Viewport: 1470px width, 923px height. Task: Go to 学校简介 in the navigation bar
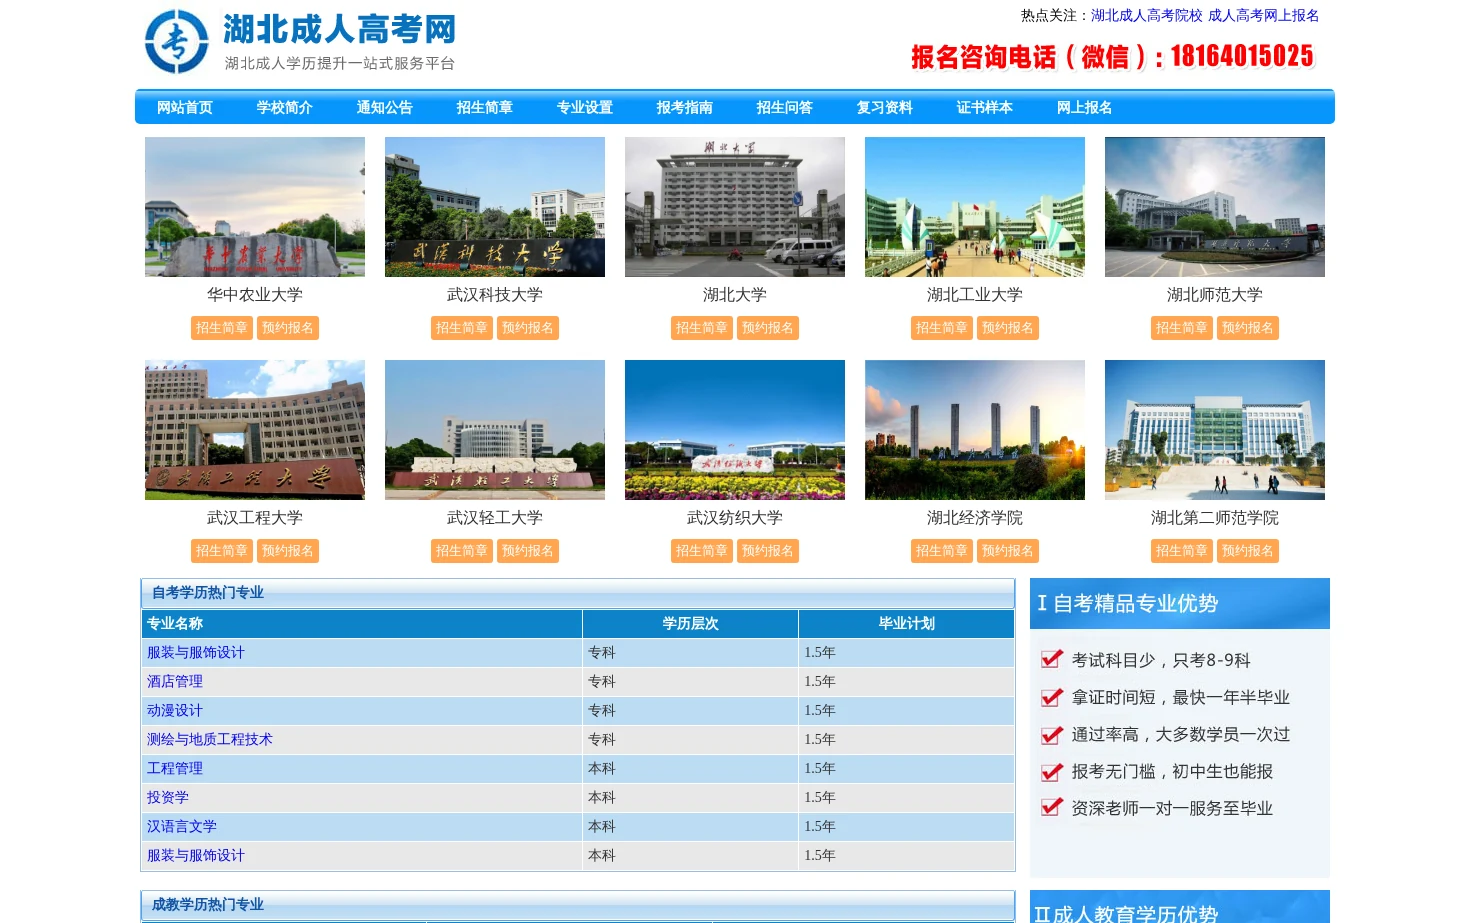click(x=285, y=107)
